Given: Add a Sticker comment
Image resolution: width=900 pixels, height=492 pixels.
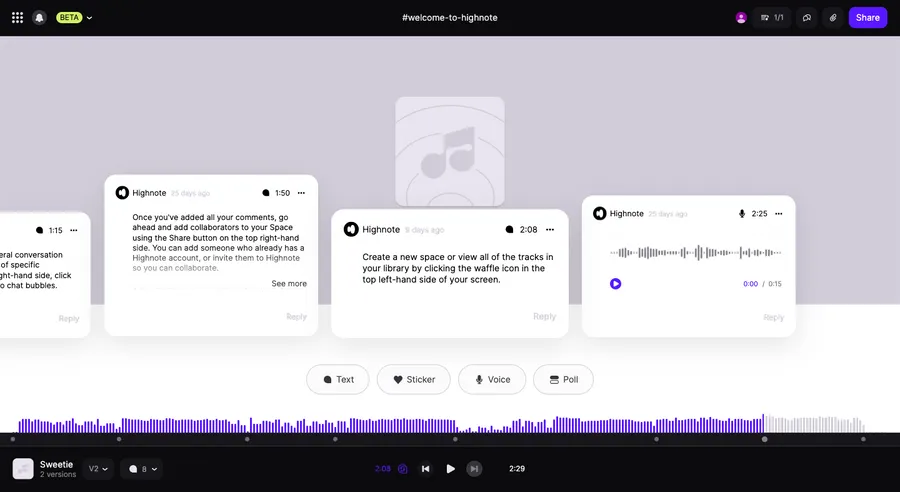Looking at the screenshot, I should (x=413, y=379).
